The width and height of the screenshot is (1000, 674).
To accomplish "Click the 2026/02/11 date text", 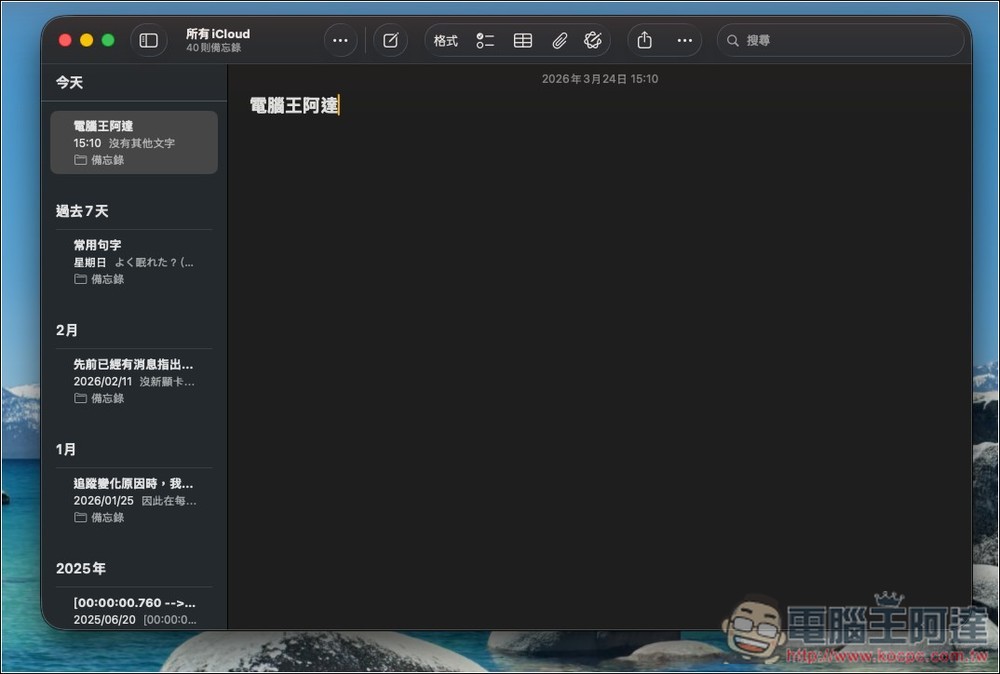I will pyautogui.click(x=103, y=382).
